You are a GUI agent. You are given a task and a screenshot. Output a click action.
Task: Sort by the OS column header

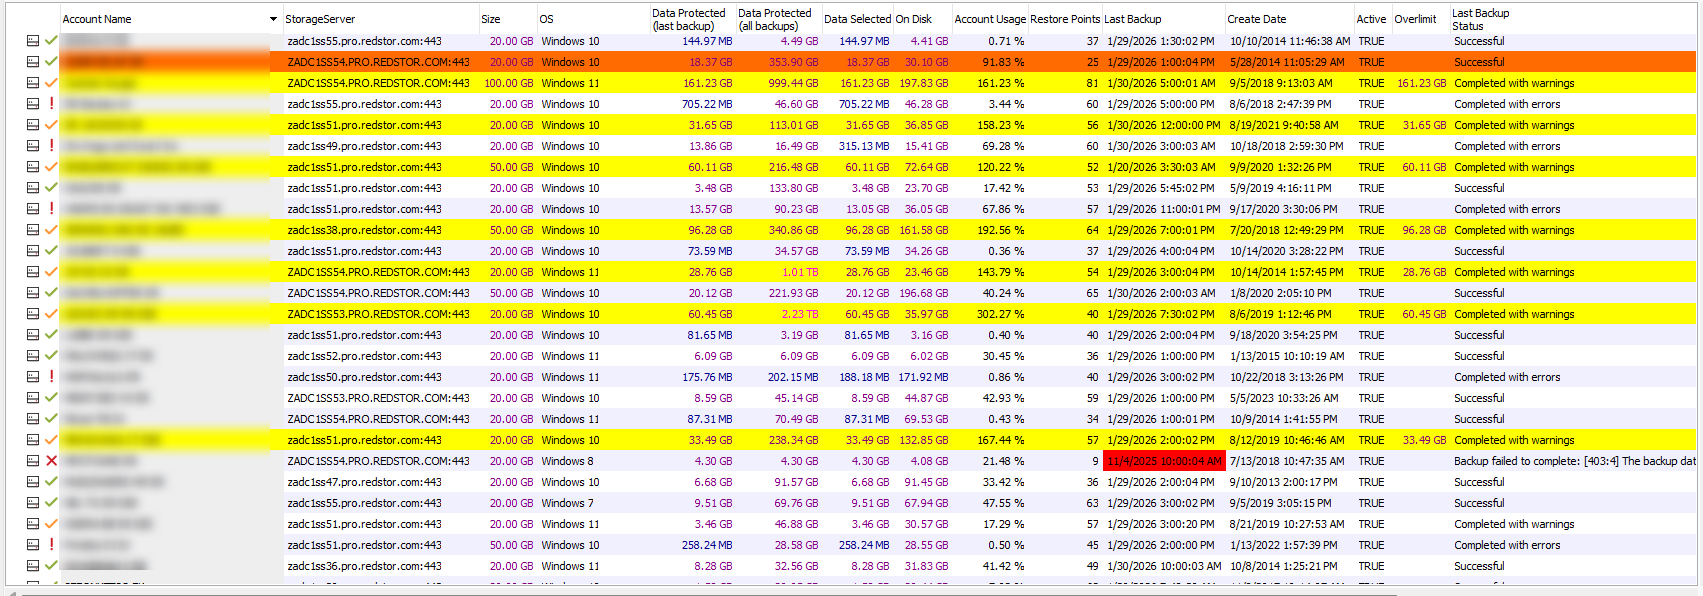(546, 19)
